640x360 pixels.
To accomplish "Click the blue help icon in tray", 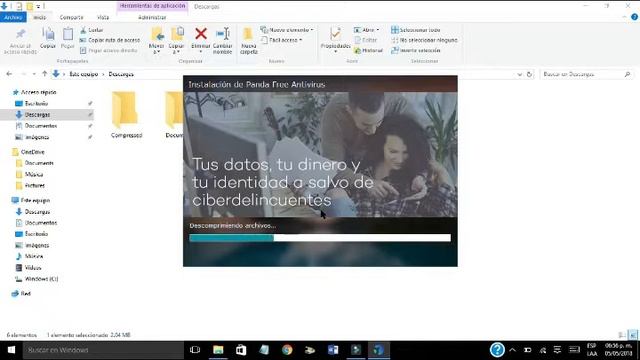I will click(497, 350).
